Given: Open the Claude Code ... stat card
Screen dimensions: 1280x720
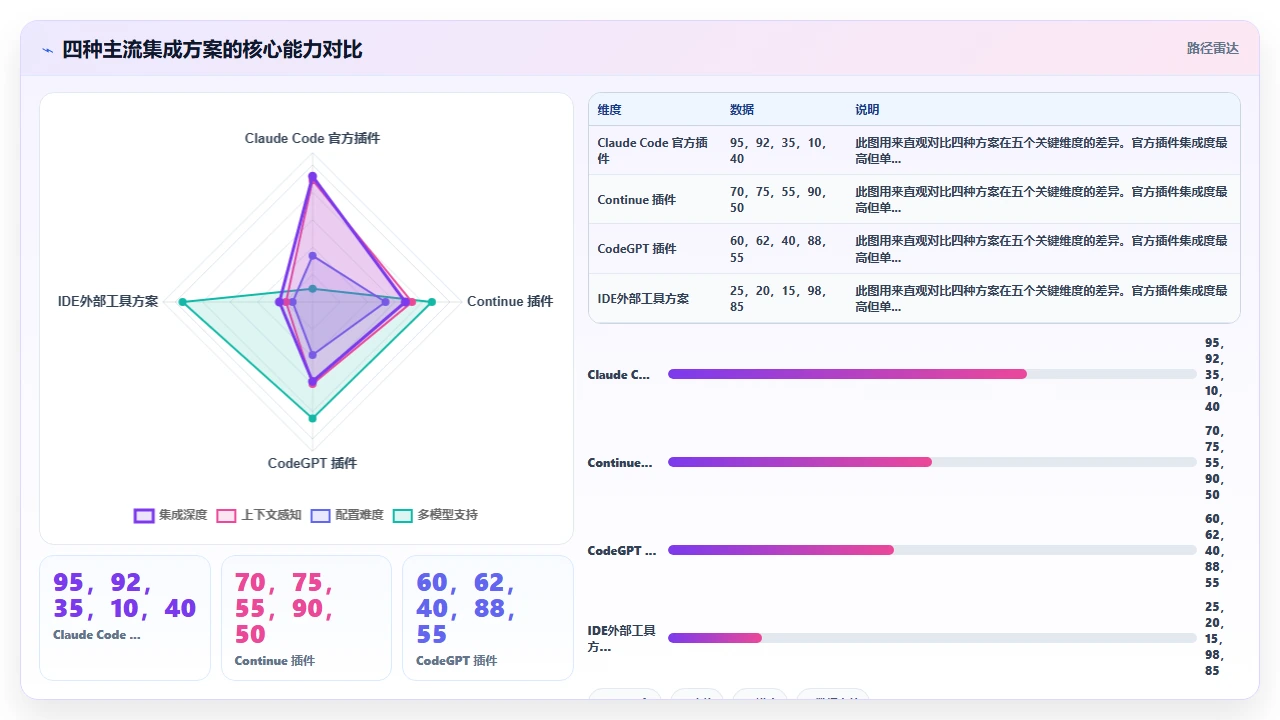Looking at the screenshot, I should (x=125, y=617).
